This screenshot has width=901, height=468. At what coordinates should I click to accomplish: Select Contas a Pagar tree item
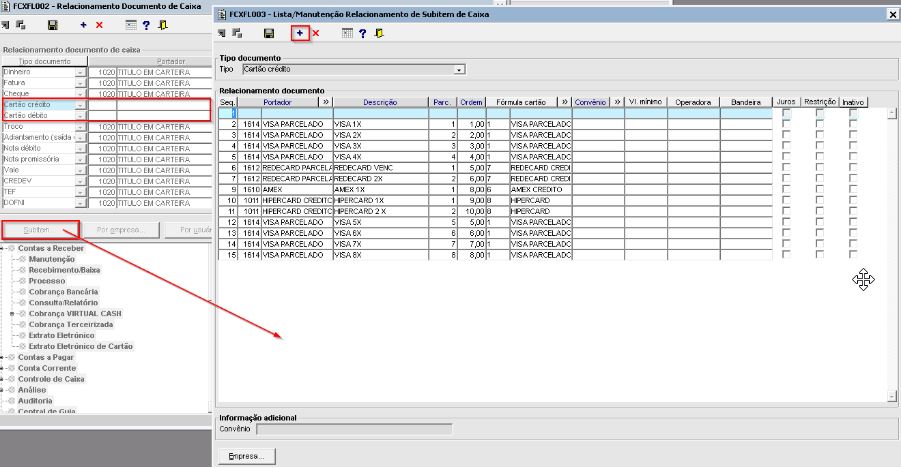point(46,358)
